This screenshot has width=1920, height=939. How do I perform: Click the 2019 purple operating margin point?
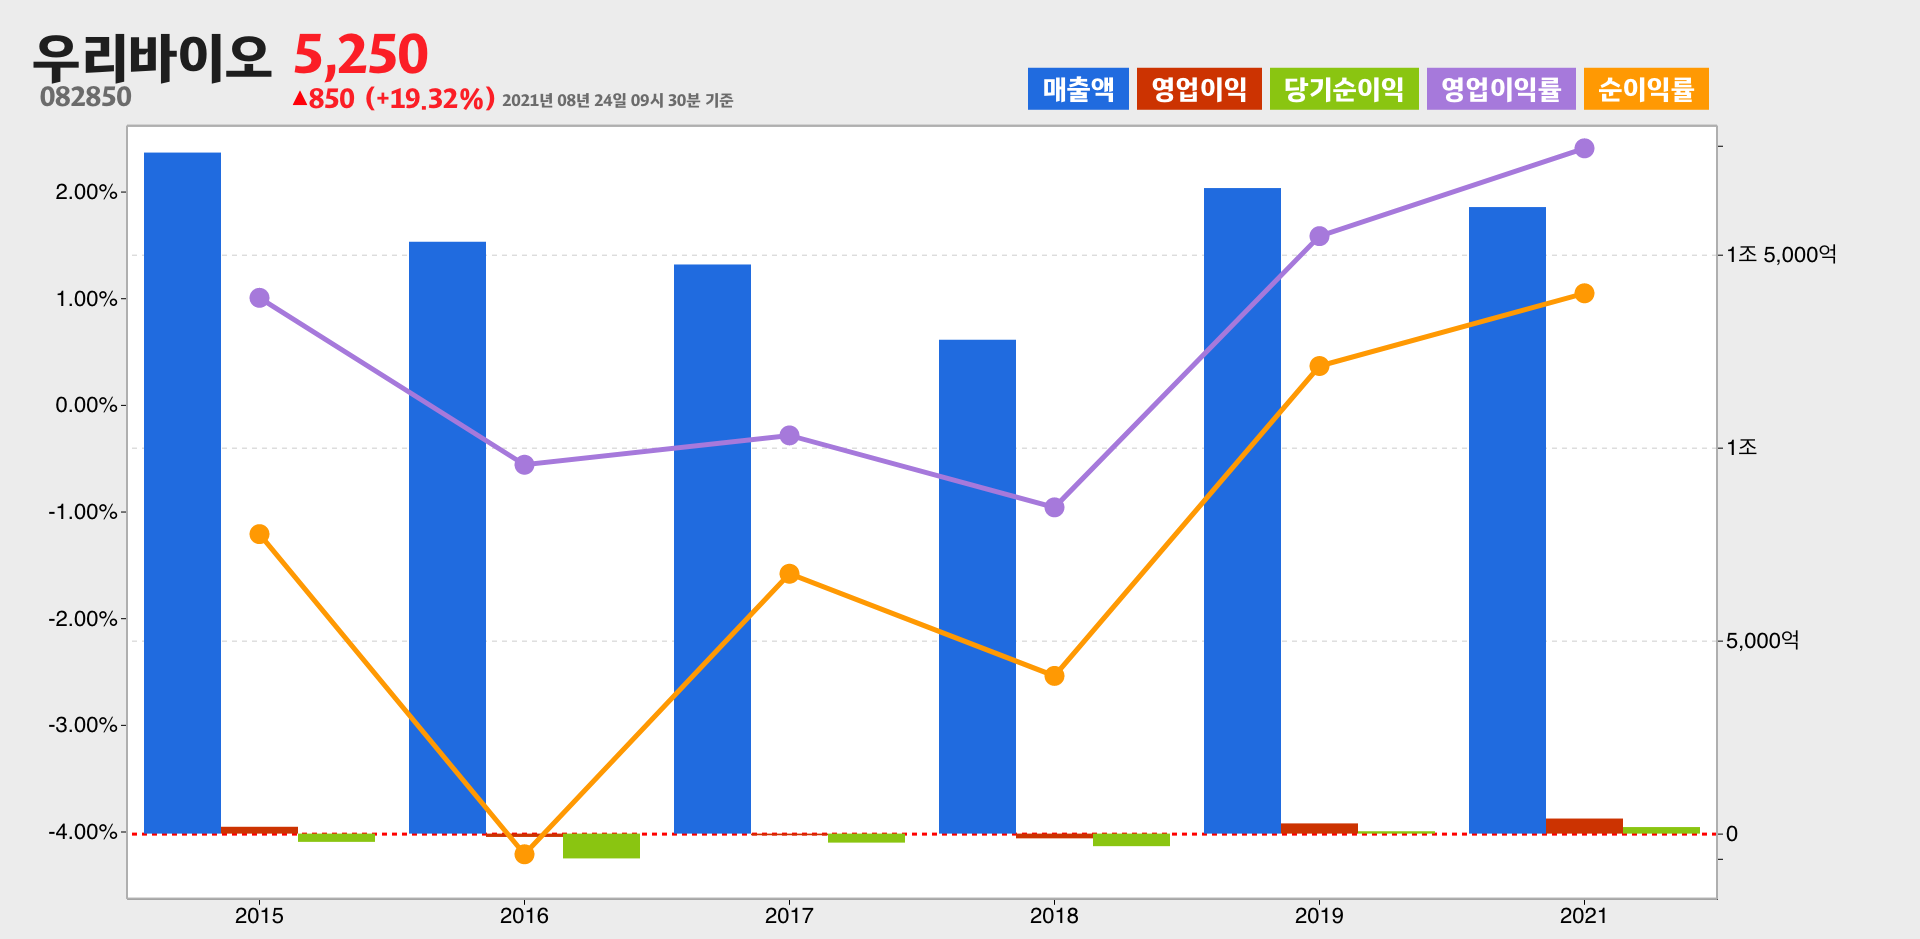pos(1319,236)
